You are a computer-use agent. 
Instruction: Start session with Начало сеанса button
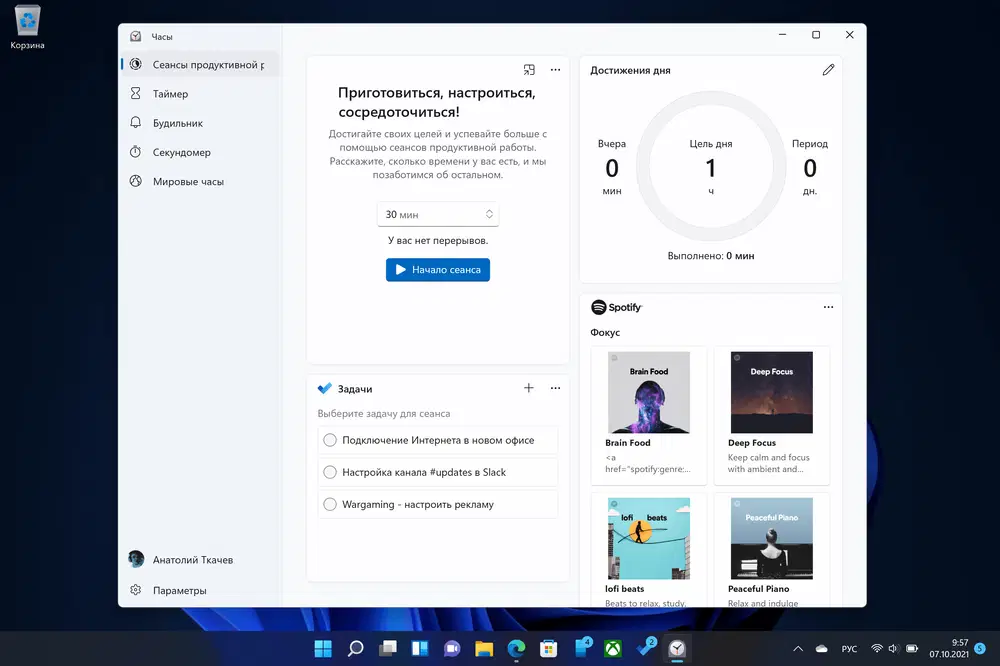point(438,270)
